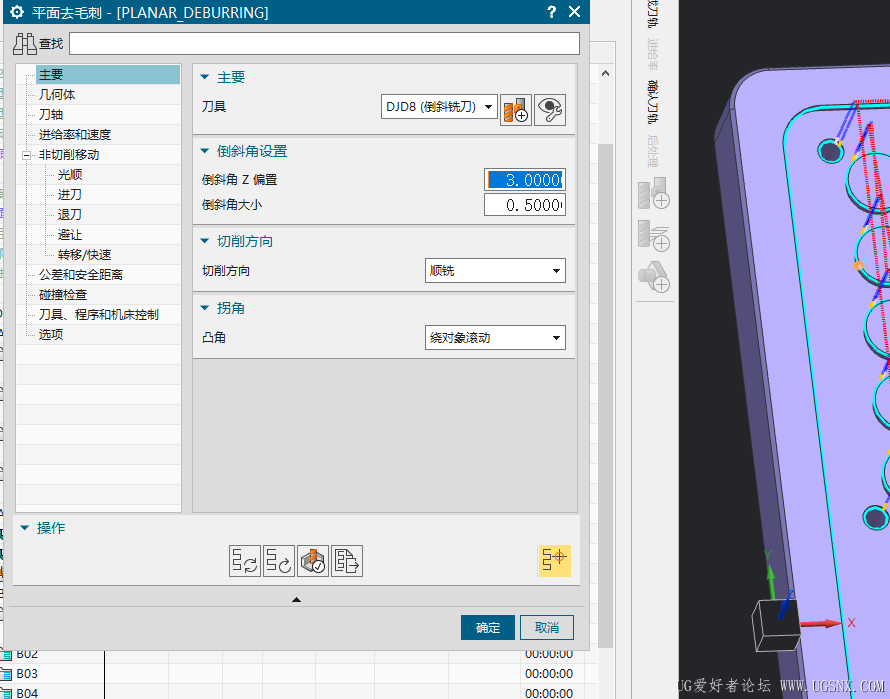This screenshot has height=699, width=890.
Task: Select 进给率和速度 in the tree
Action: (x=75, y=135)
